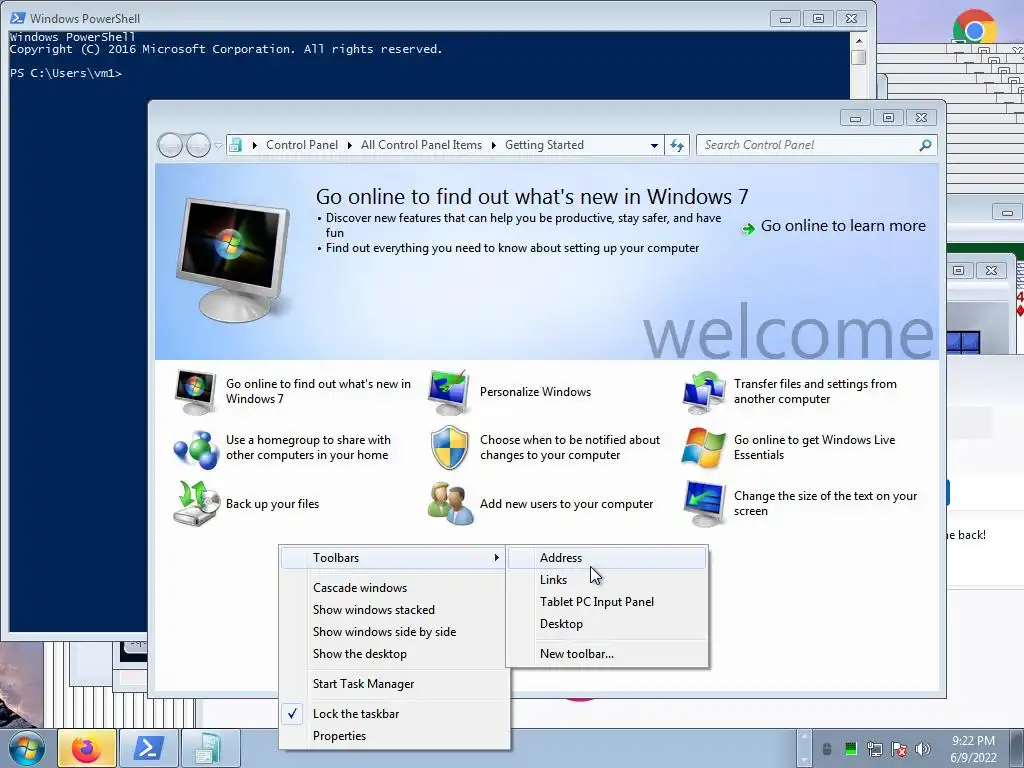1024x768 pixels.
Task: Click the Forward navigation button
Action: 198,145
